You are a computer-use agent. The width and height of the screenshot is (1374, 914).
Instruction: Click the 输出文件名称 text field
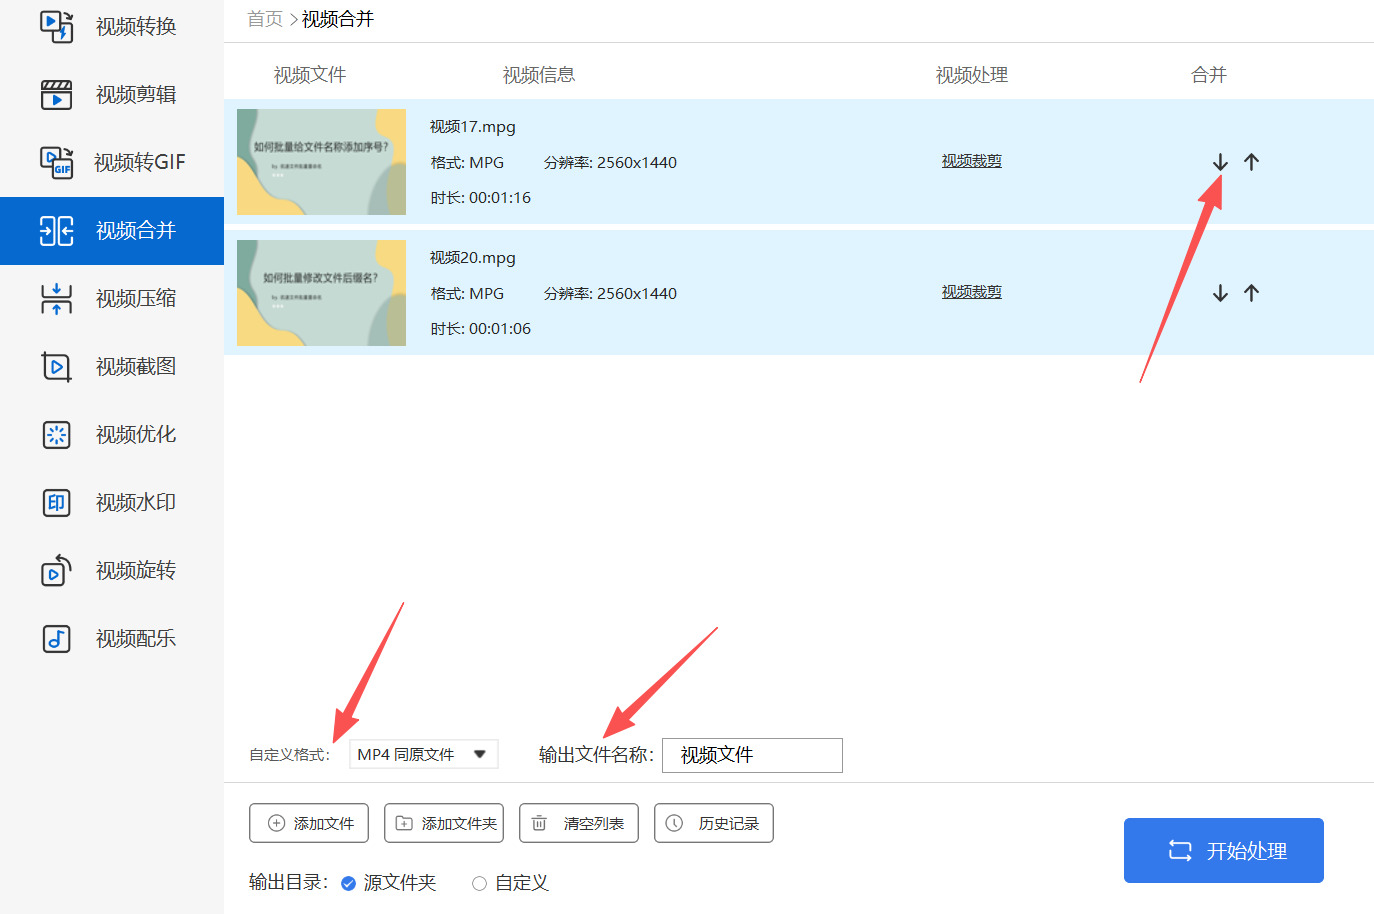point(752,755)
